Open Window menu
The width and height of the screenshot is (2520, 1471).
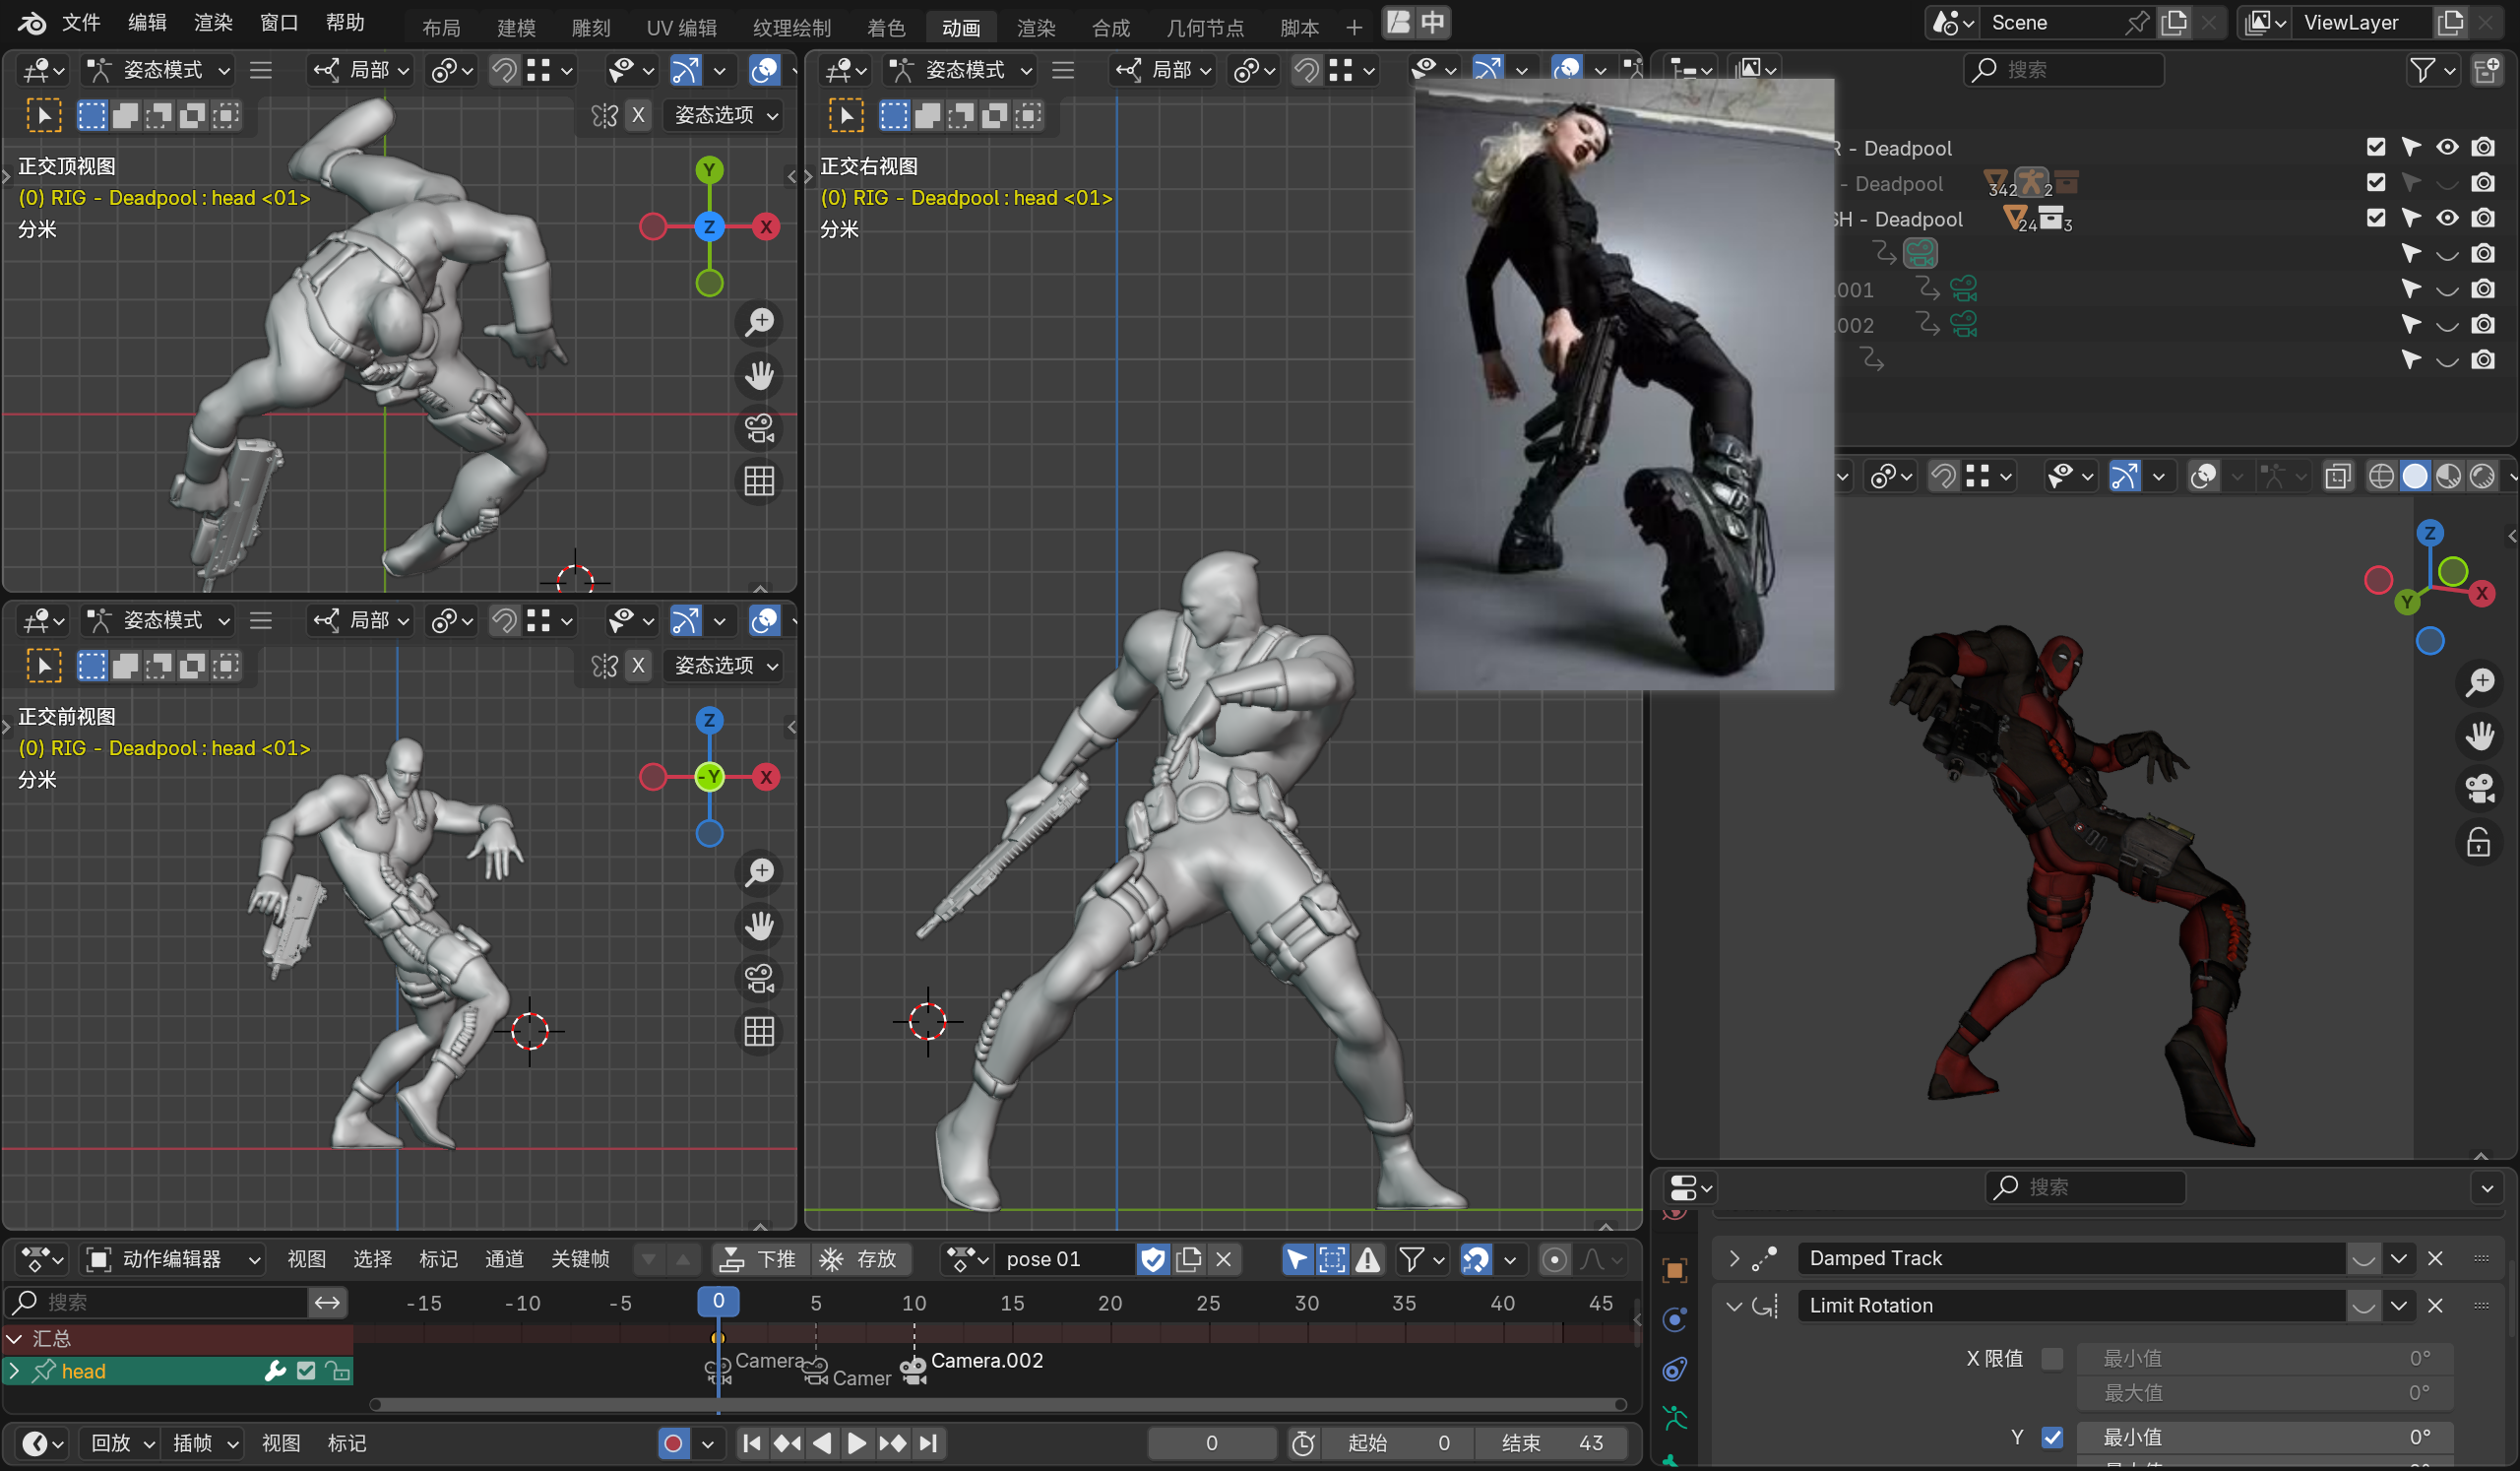[279, 22]
